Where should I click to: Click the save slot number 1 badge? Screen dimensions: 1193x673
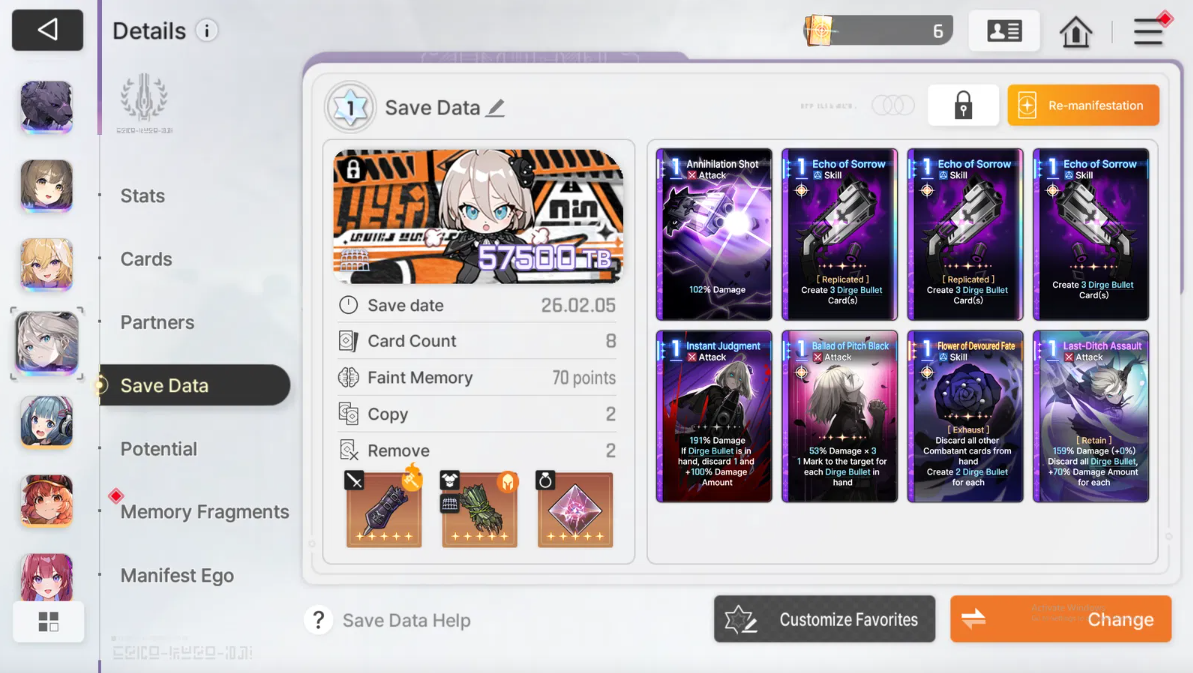pyautogui.click(x=350, y=107)
